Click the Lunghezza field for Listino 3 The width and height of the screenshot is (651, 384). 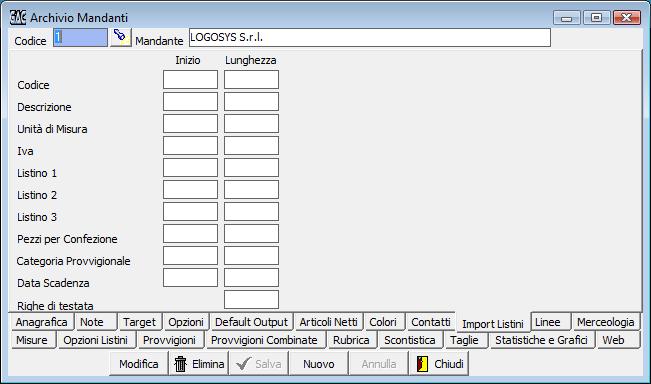[252, 211]
